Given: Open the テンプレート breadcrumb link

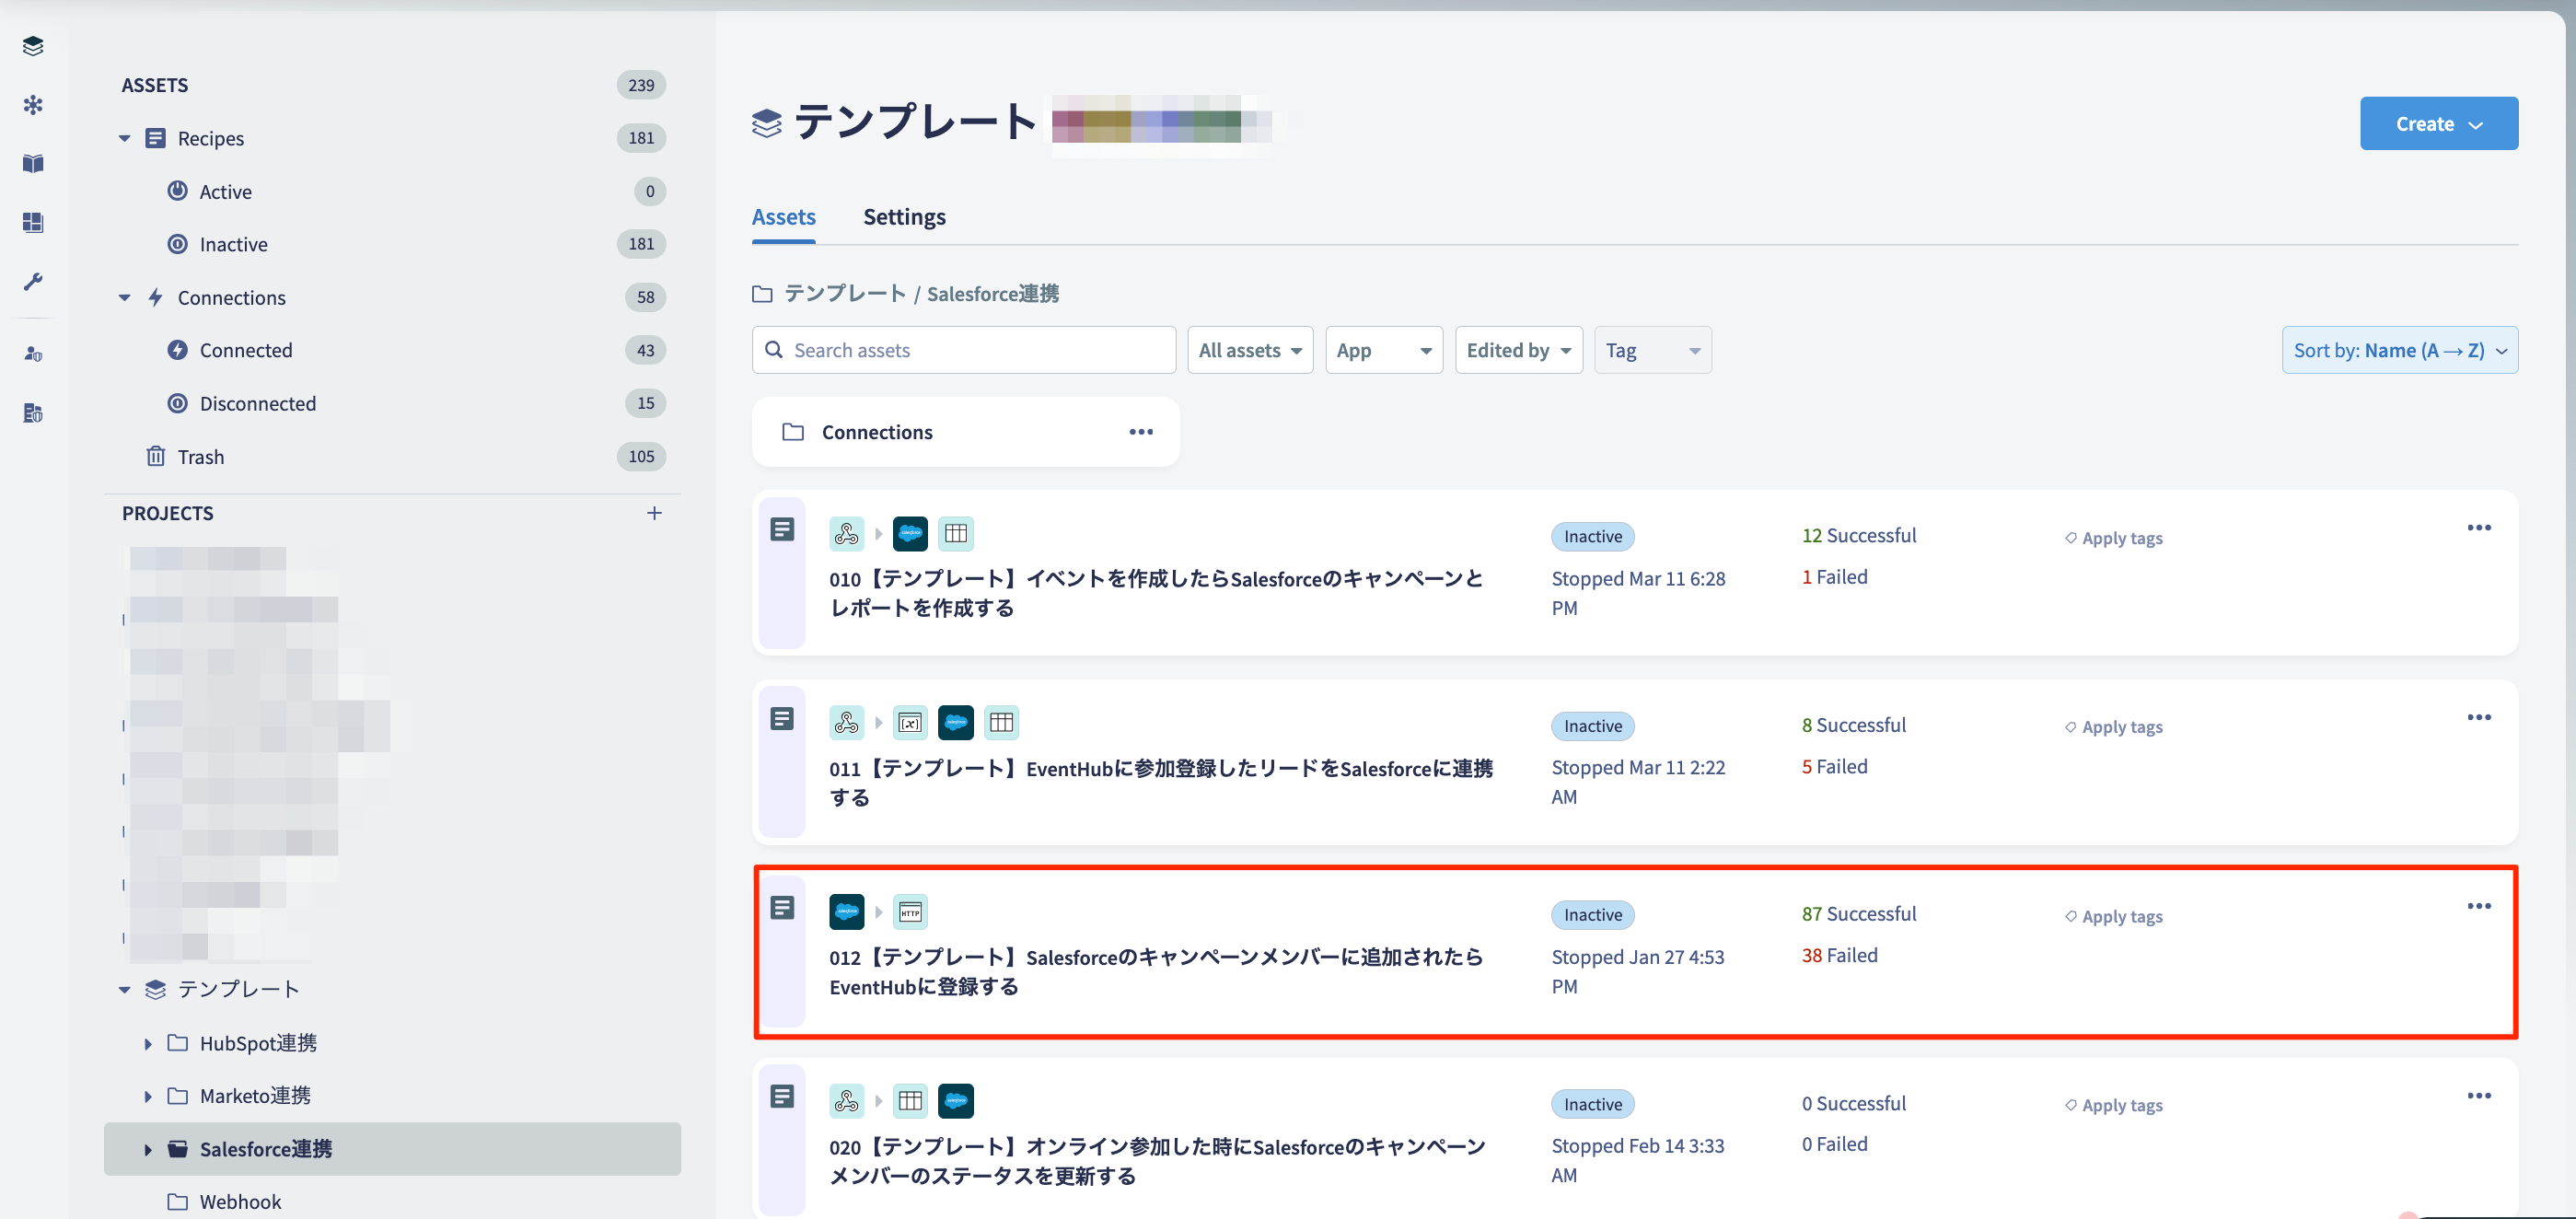Looking at the screenshot, I should (x=844, y=294).
